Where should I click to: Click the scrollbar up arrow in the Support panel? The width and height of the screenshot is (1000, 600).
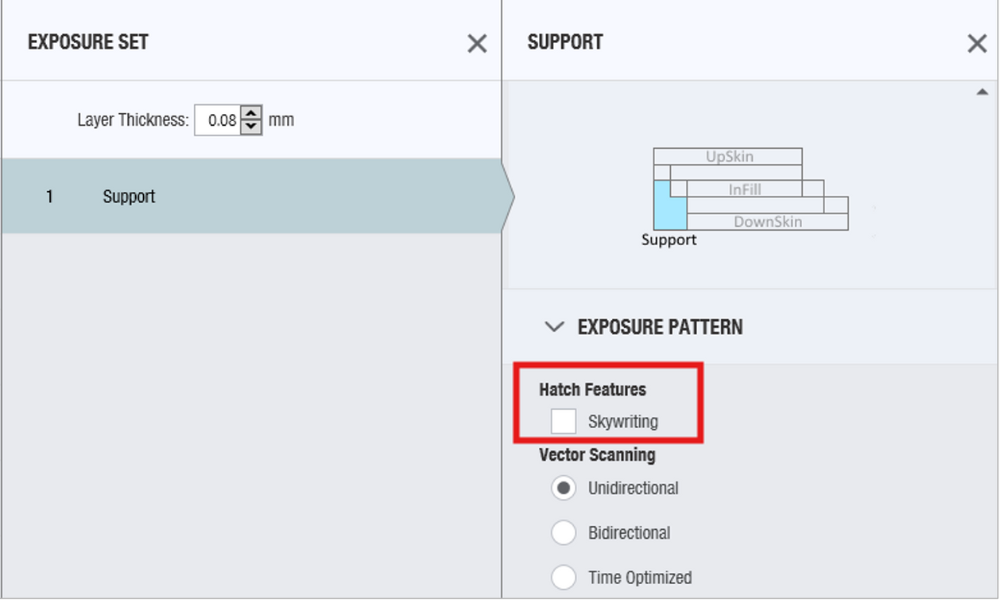[983, 90]
